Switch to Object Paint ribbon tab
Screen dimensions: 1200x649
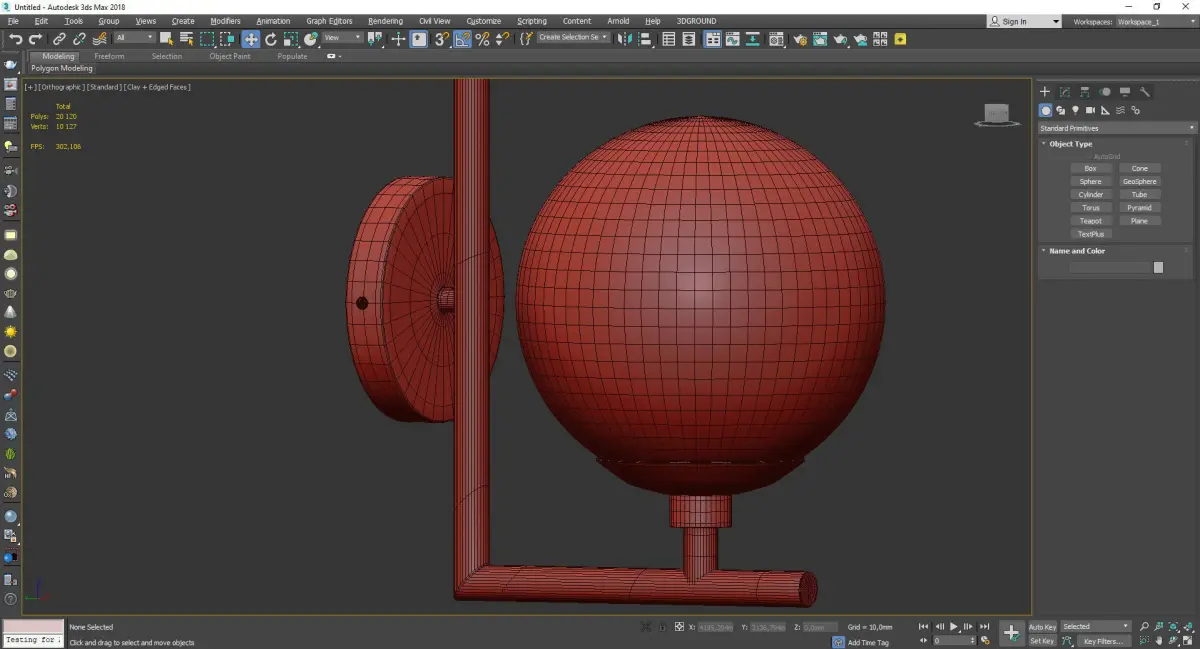click(x=230, y=57)
